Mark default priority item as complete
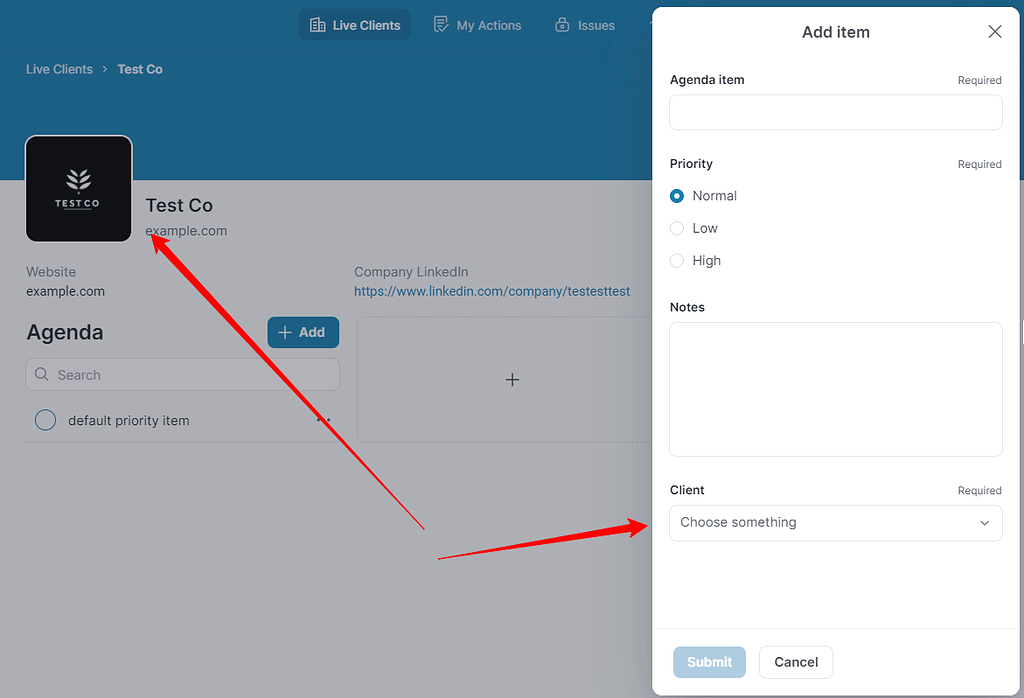Image resolution: width=1024 pixels, height=698 pixels. point(45,420)
